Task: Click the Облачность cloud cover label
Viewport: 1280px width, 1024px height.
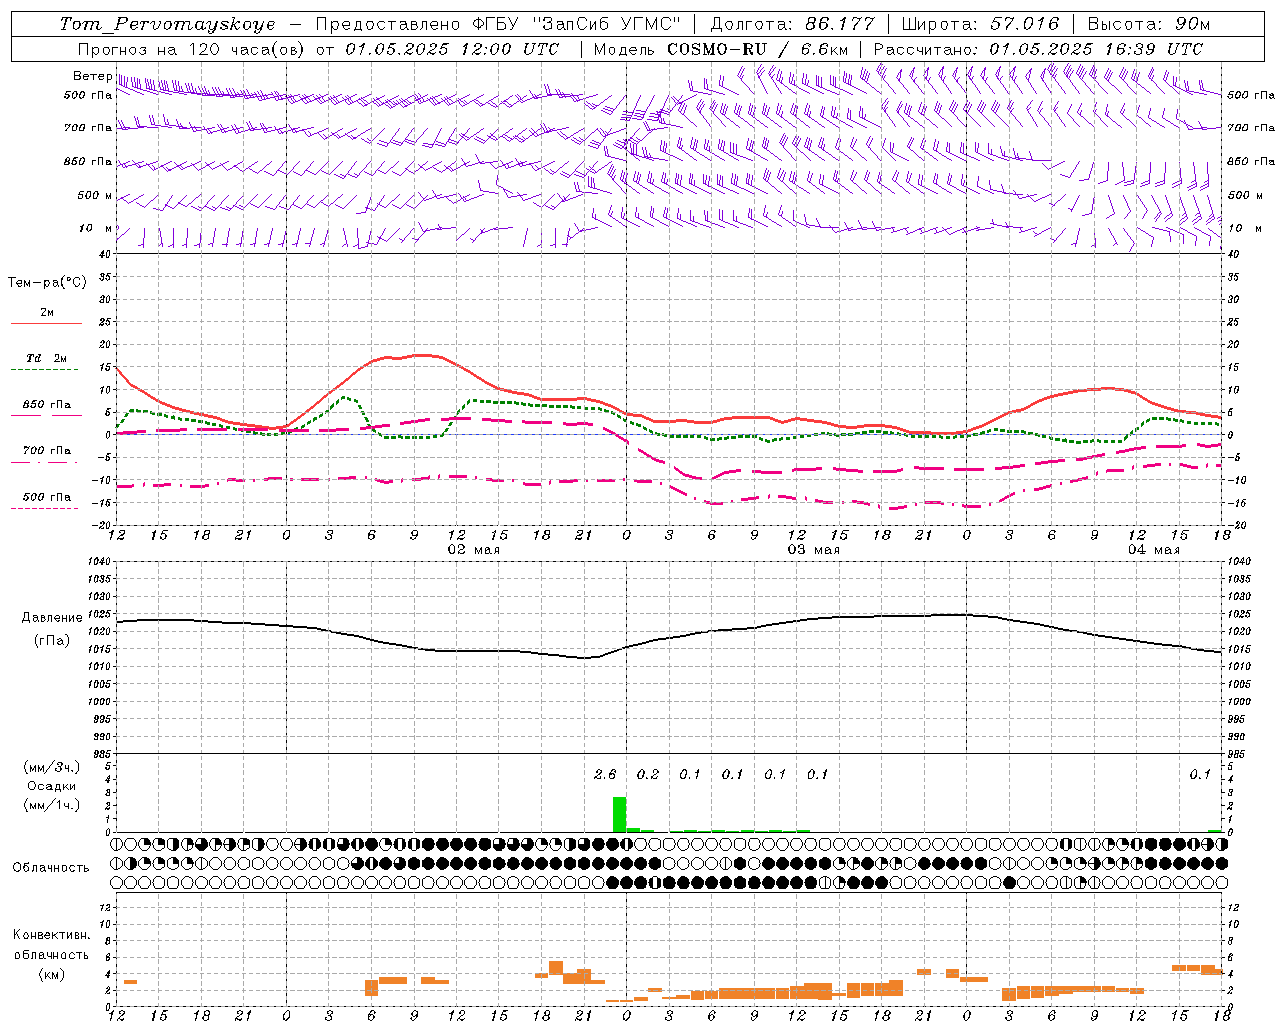Action: coord(51,867)
